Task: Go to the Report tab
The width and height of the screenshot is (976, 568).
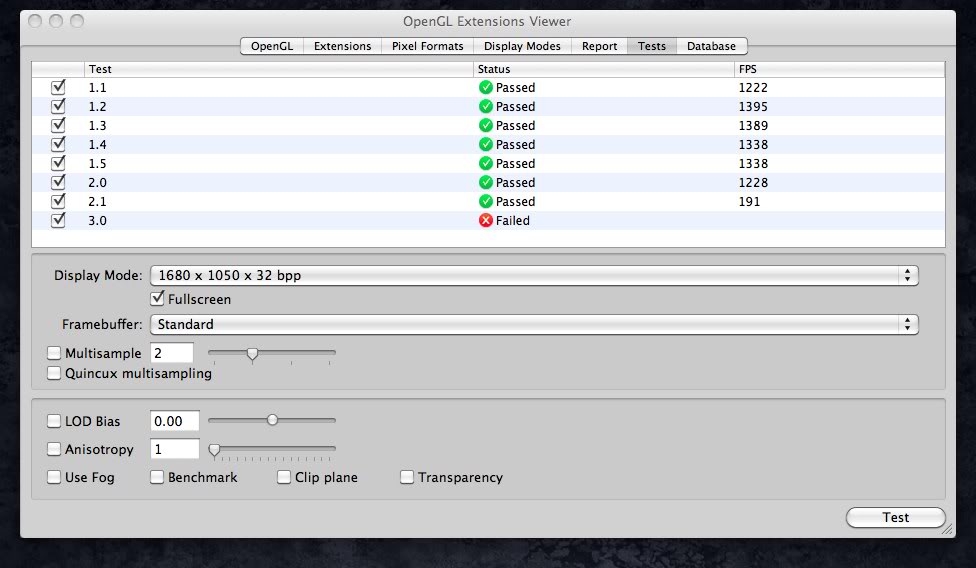Action: (599, 46)
